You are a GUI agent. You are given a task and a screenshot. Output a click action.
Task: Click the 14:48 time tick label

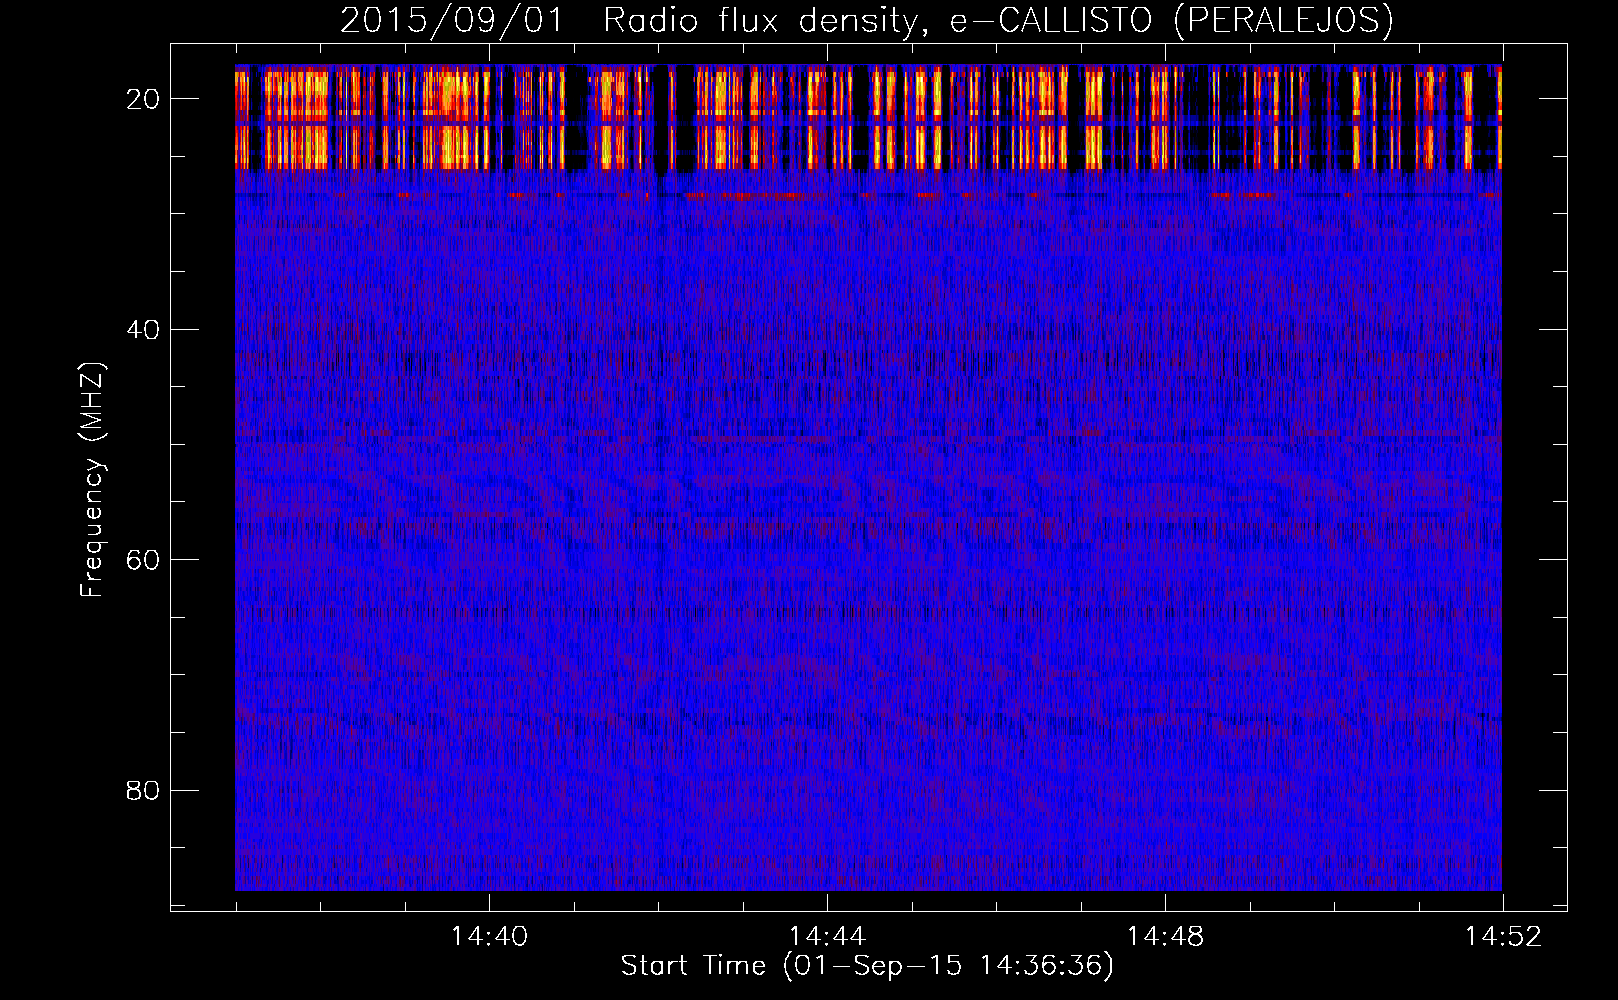click(x=1165, y=936)
